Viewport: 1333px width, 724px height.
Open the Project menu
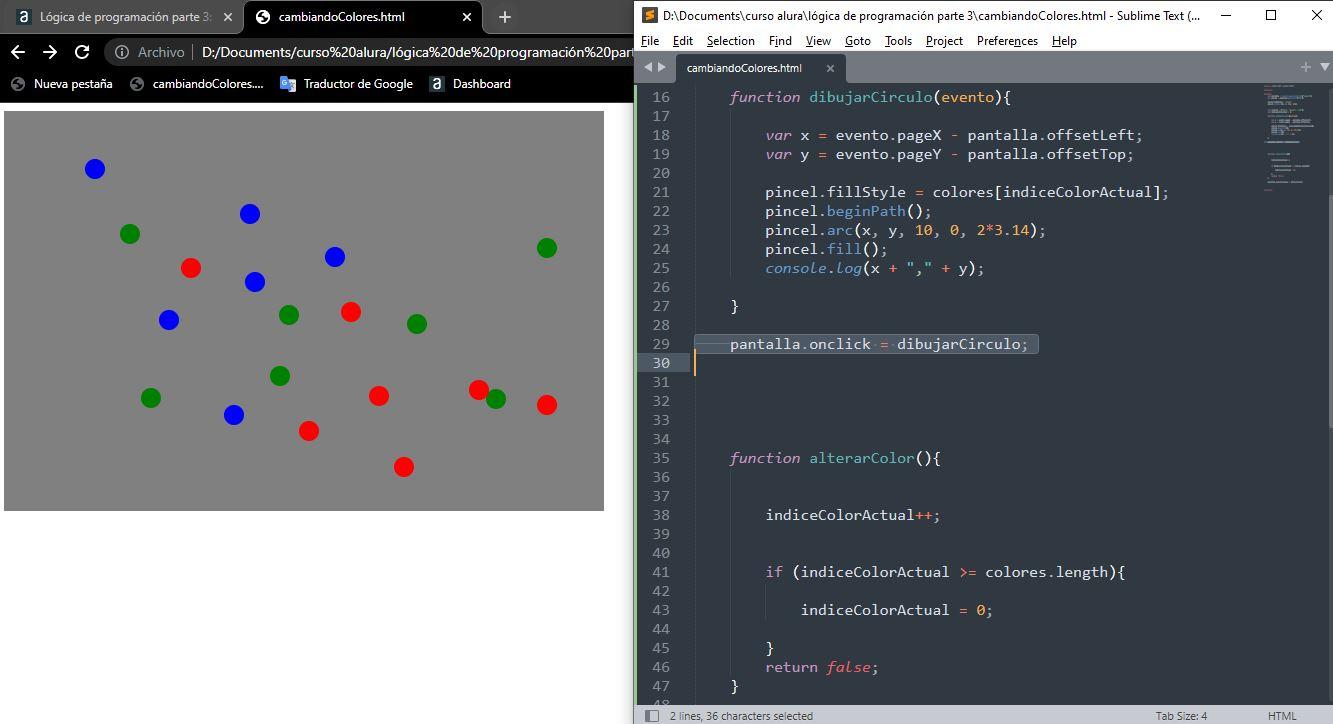[944, 41]
